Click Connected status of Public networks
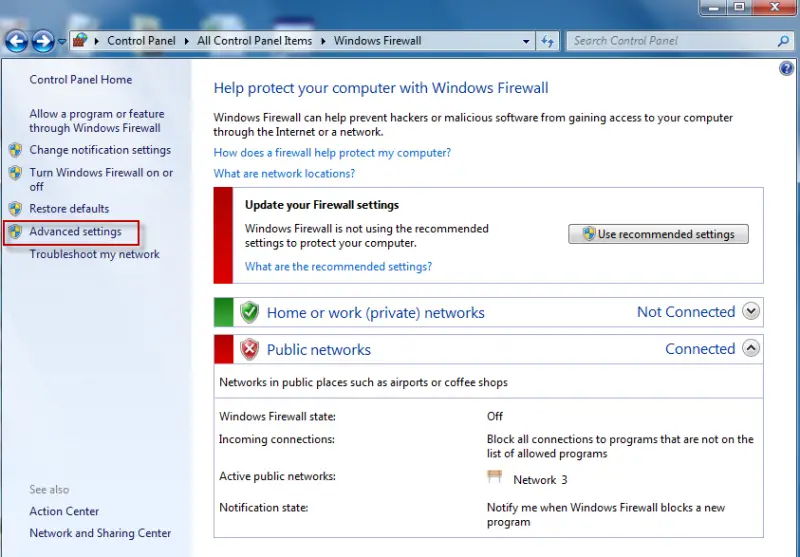 (700, 349)
